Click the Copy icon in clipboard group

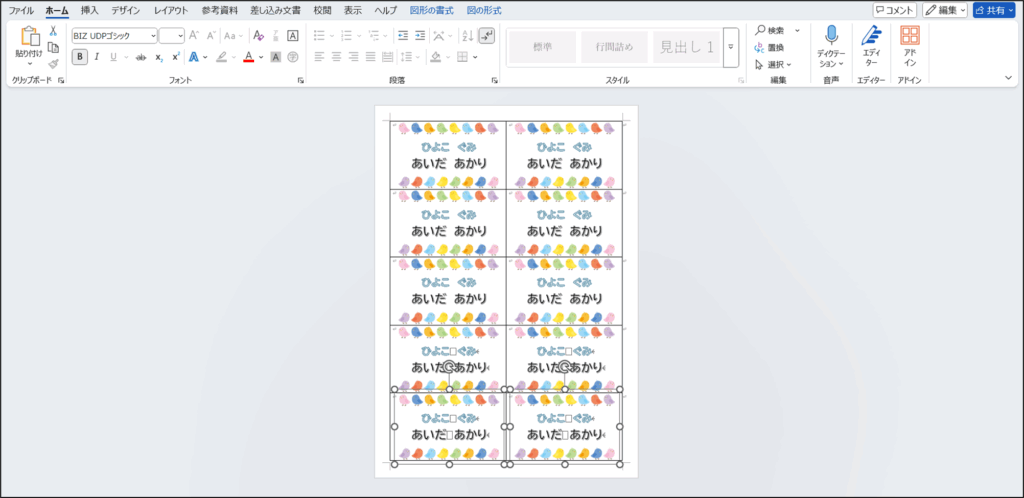(x=54, y=48)
